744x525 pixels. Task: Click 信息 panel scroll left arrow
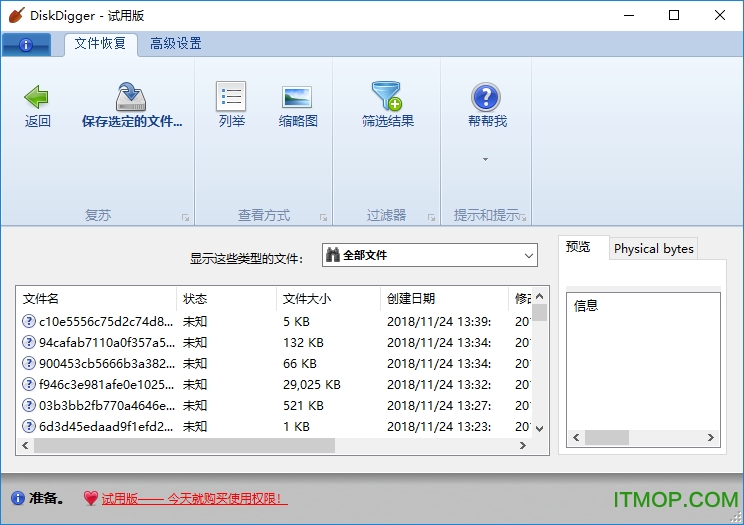(576, 437)
